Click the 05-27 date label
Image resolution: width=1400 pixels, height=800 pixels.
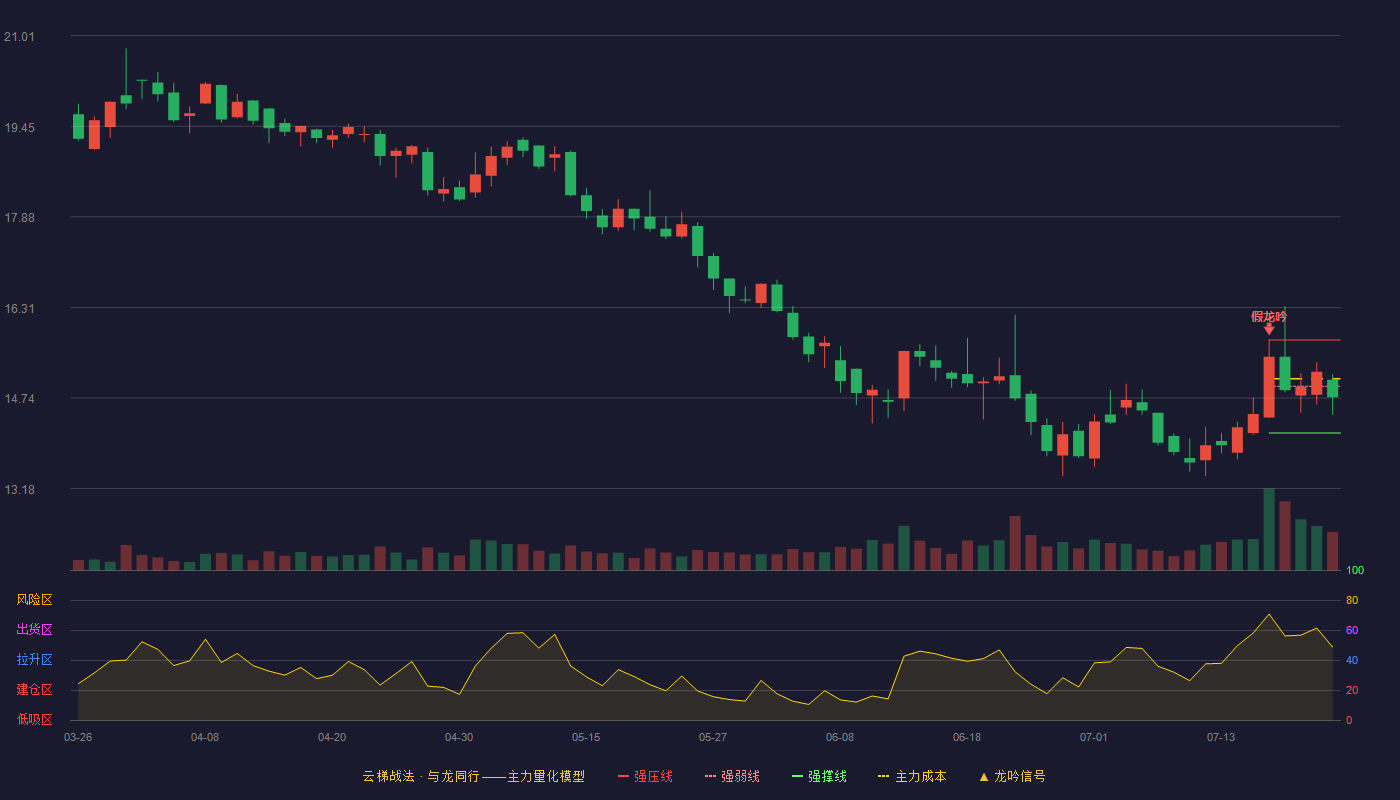pyautogui.click(x=713, y=737)
